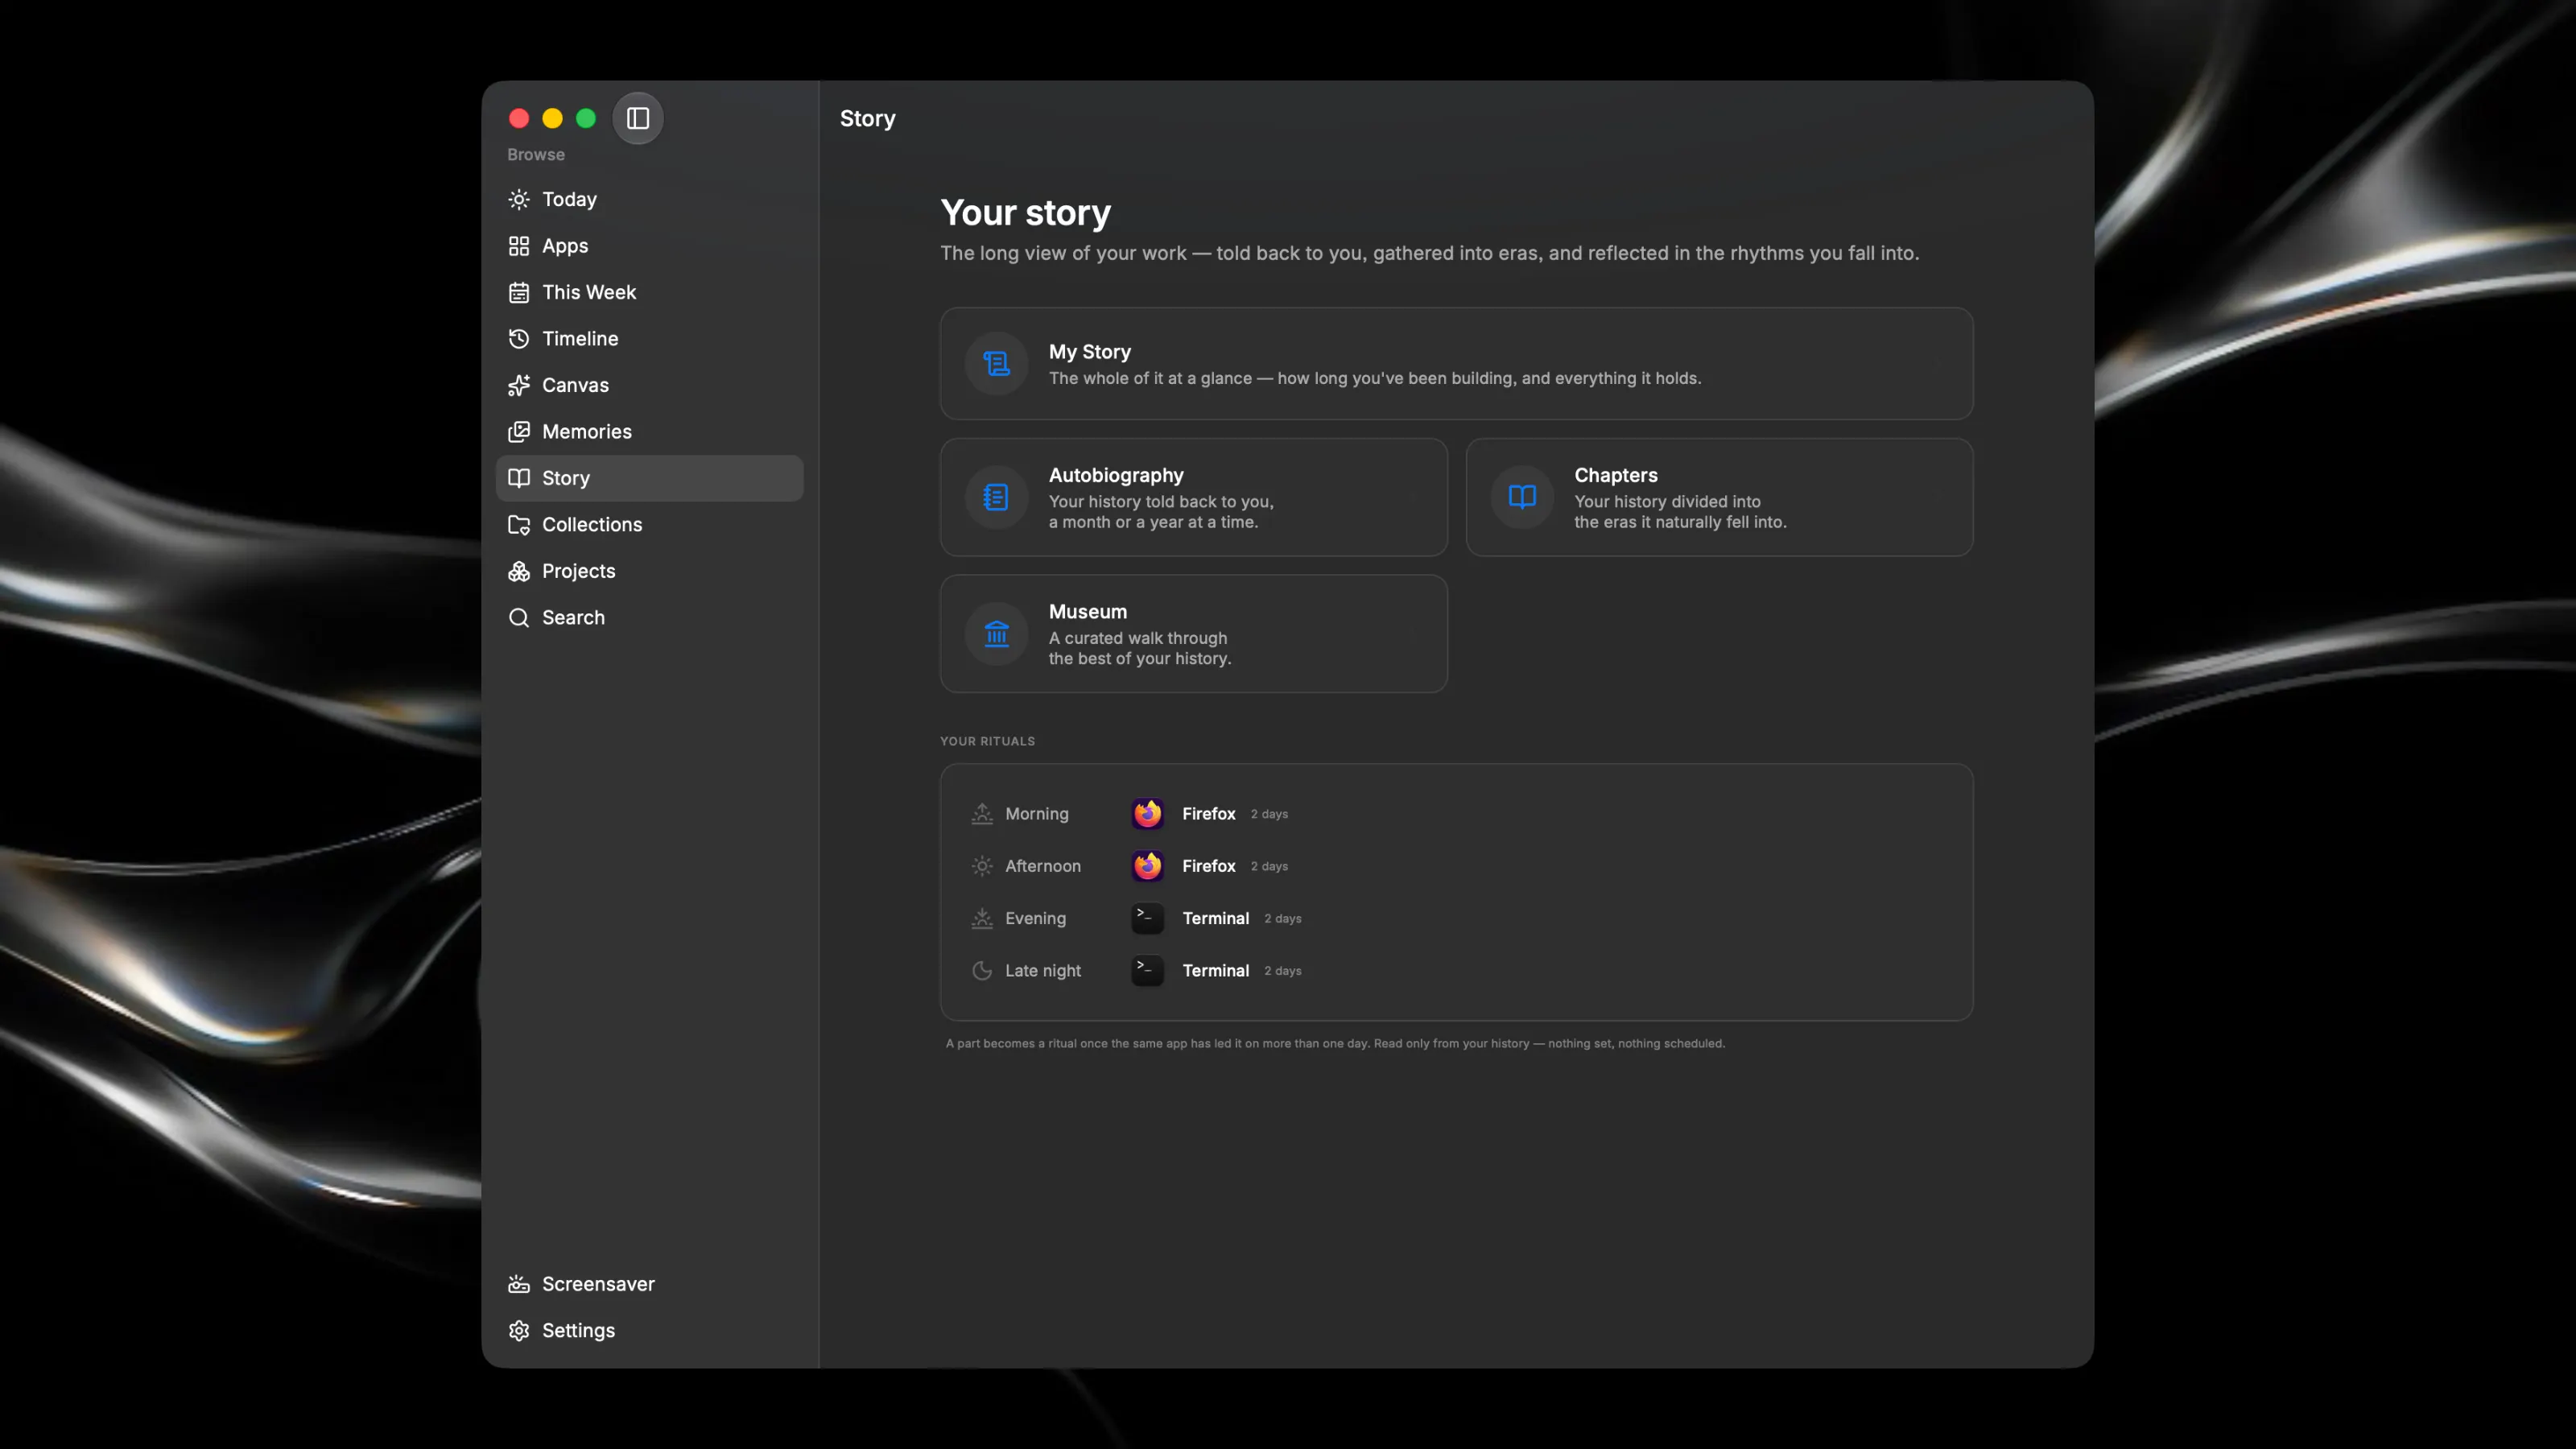Click the Museum building icon
Image resolution: width=2576 pixels, height=1449 pixels.
(x=996, y=634)
